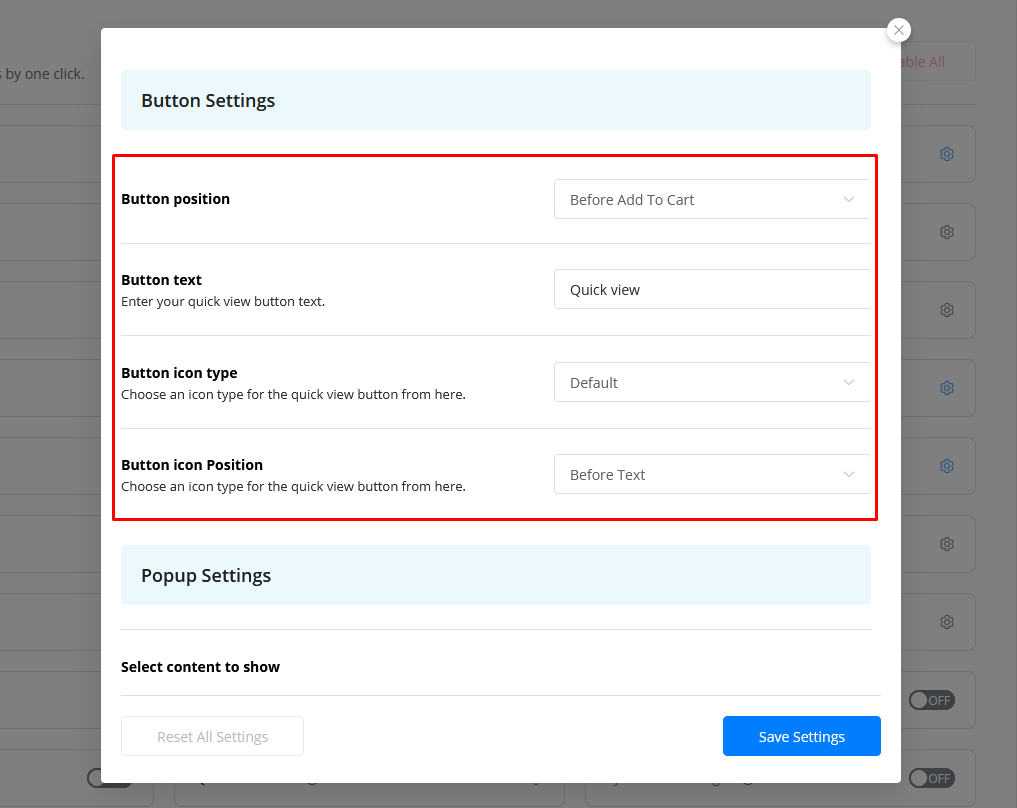
Task: Click the Reset All Settings button
Action: pos(212,736)
